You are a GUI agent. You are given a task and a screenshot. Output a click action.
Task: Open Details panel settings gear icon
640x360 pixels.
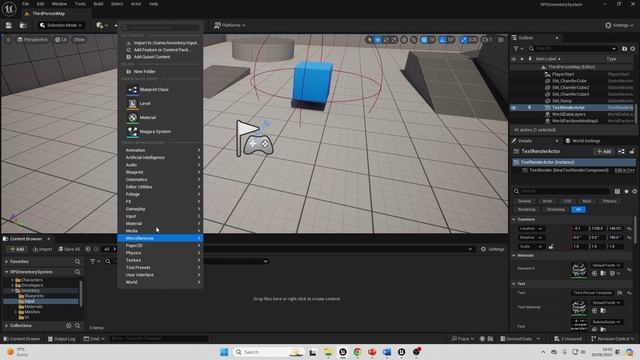pos(634,191)
